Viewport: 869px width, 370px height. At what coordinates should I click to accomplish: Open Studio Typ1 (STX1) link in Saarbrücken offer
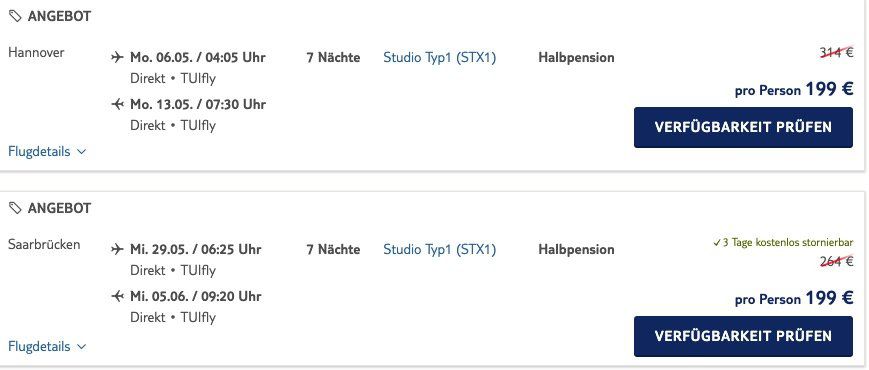click(x=439, y=250)
